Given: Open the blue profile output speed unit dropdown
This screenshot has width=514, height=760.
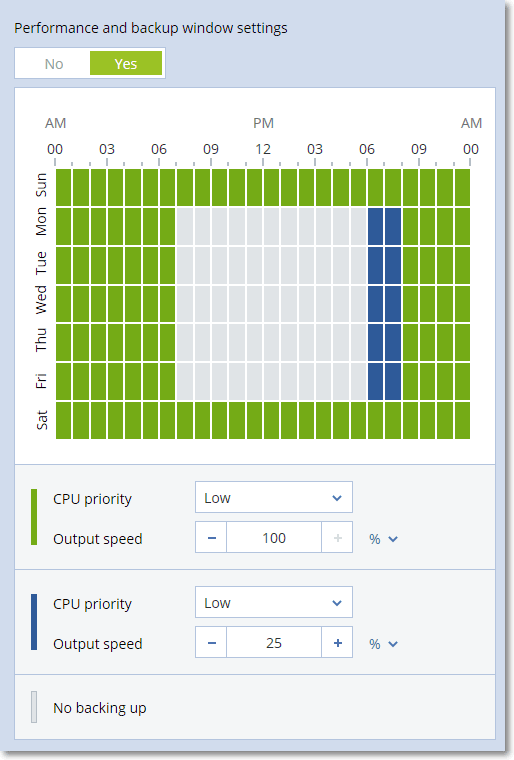Looking at the screenshot, I should point(383,644).
